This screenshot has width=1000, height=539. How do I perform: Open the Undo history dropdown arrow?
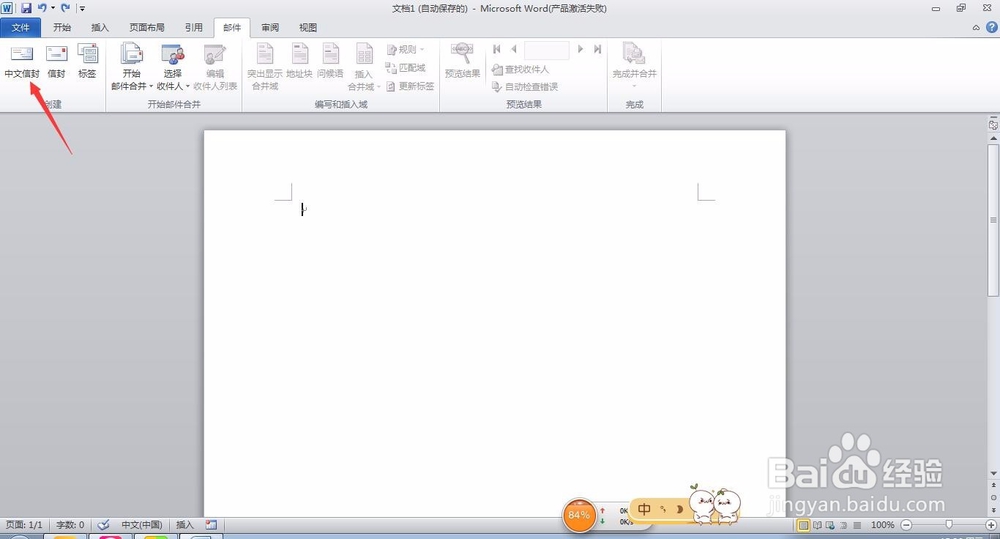(52, 8)
